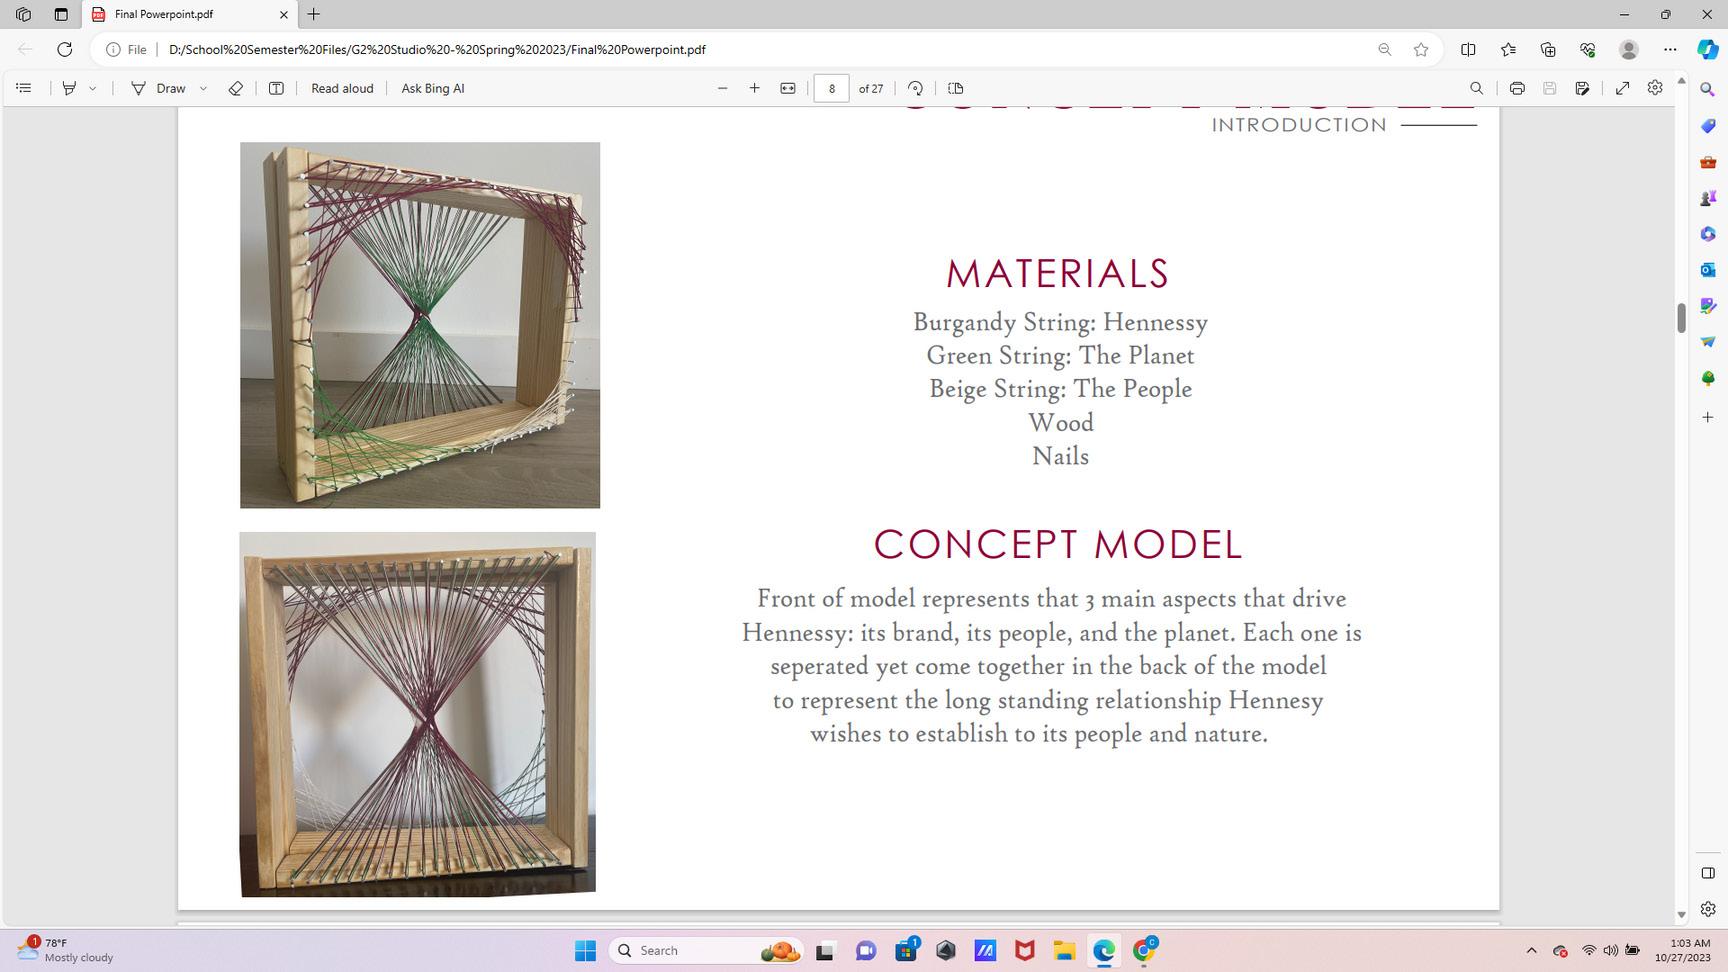Viewport: 1728px width, 972px height.
Task: Start Read aloud for this PDF
Action: [342, 88]
